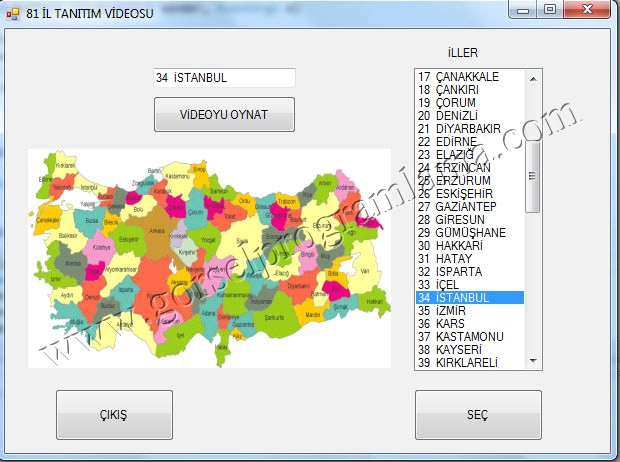Click the application icon in the title bar
Image resolution: width=620 pixels, height=462 pixels.
[13, 10]
